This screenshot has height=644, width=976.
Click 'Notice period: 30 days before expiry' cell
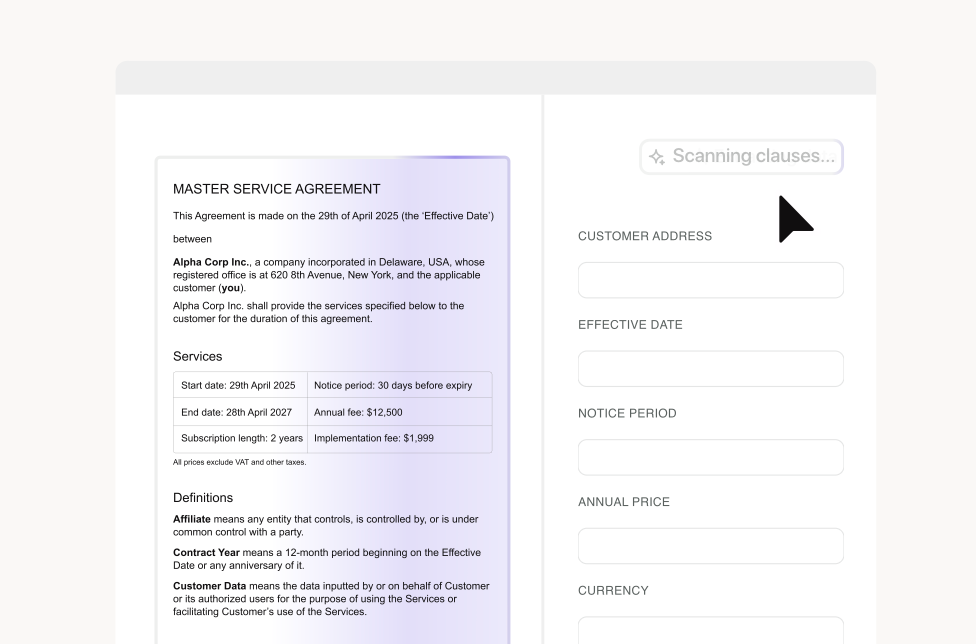pyautogui.click(x=400, y=385)
